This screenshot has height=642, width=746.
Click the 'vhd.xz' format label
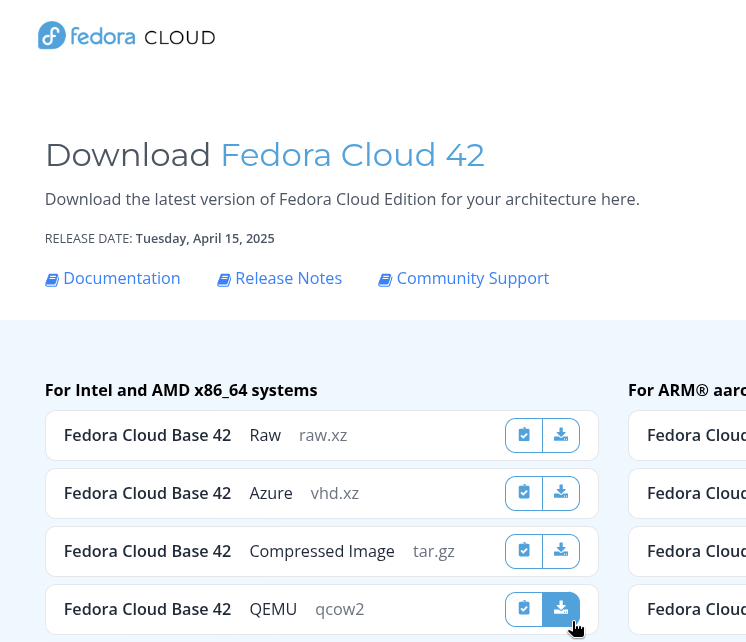pos(334,494)
